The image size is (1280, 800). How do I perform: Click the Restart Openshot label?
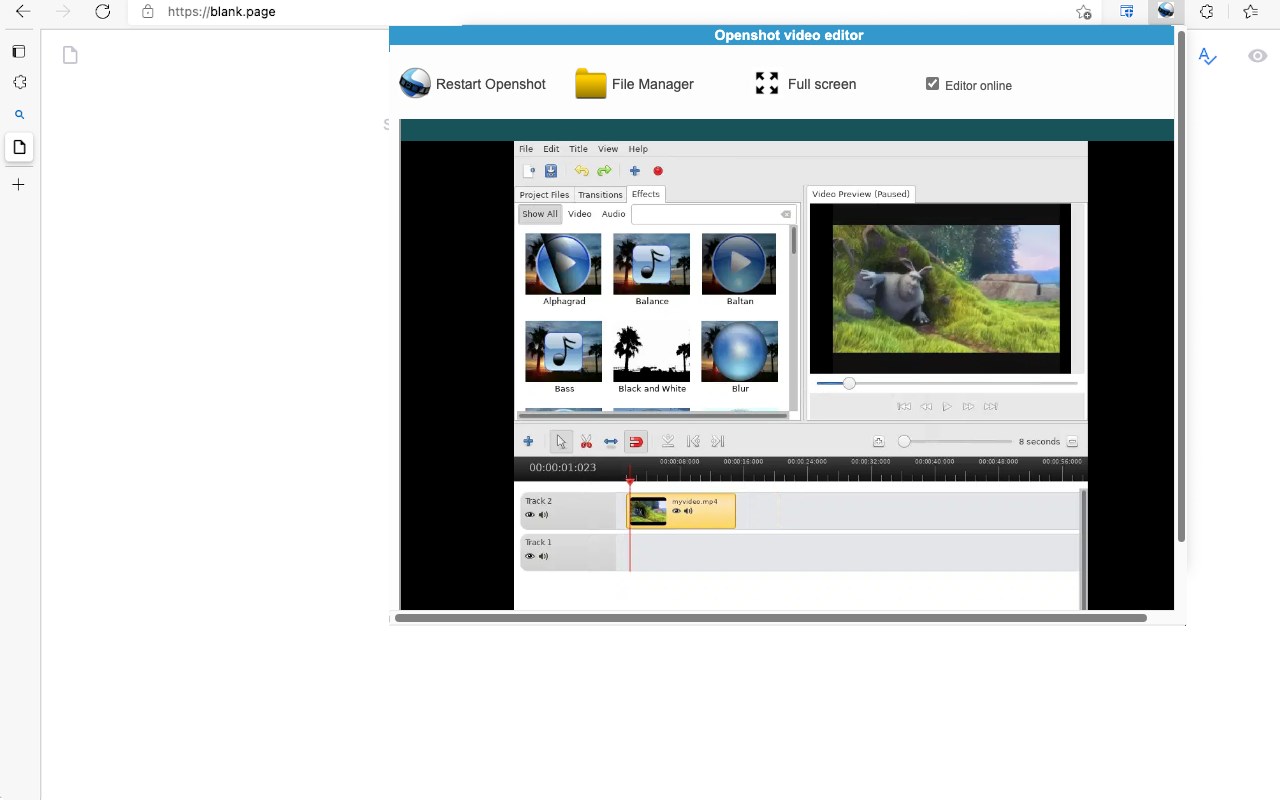[x=491, y=84]
